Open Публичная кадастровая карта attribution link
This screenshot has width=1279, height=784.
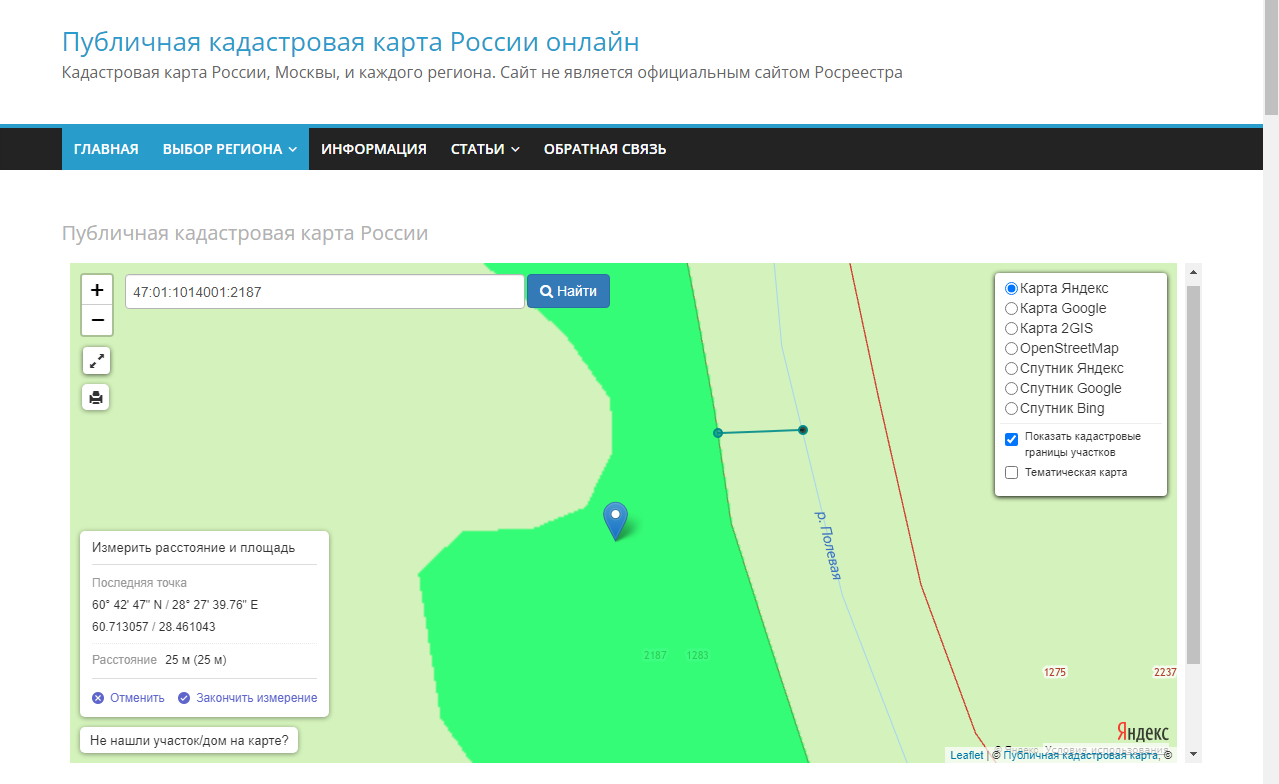tap(1083, 755)
